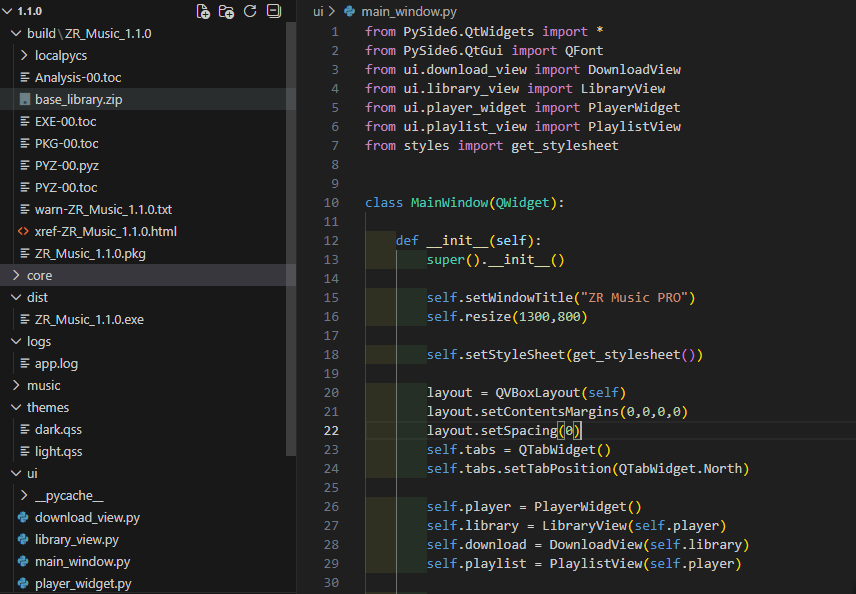Open the dark.qss theme file
This screenshot has height=594, width=856.
tap(57, 429)
